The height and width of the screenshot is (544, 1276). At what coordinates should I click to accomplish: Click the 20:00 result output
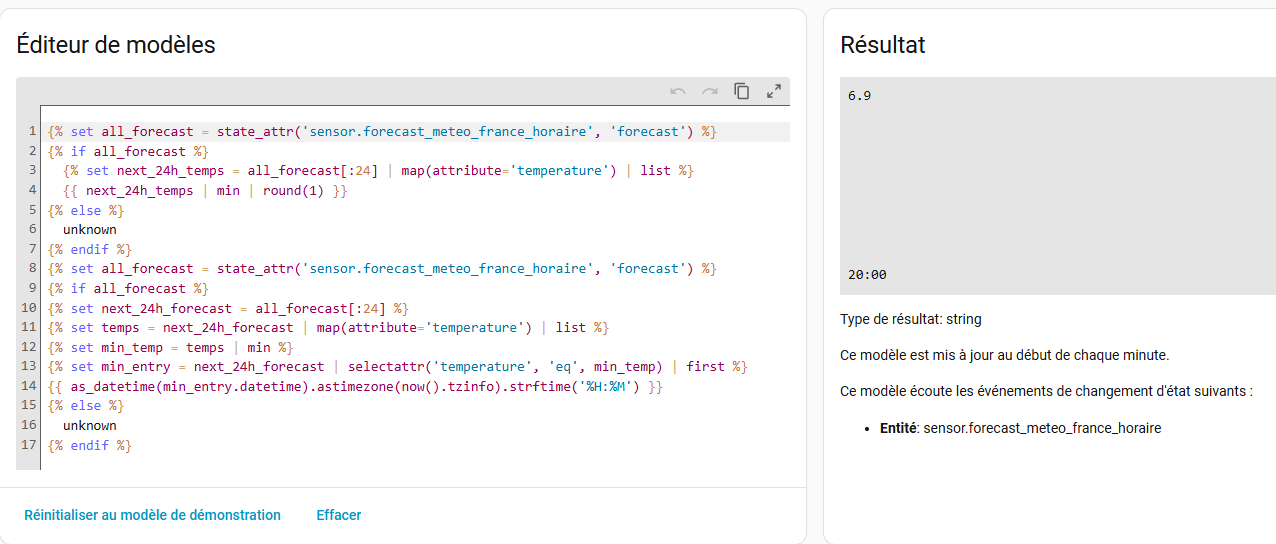[867, 275]
